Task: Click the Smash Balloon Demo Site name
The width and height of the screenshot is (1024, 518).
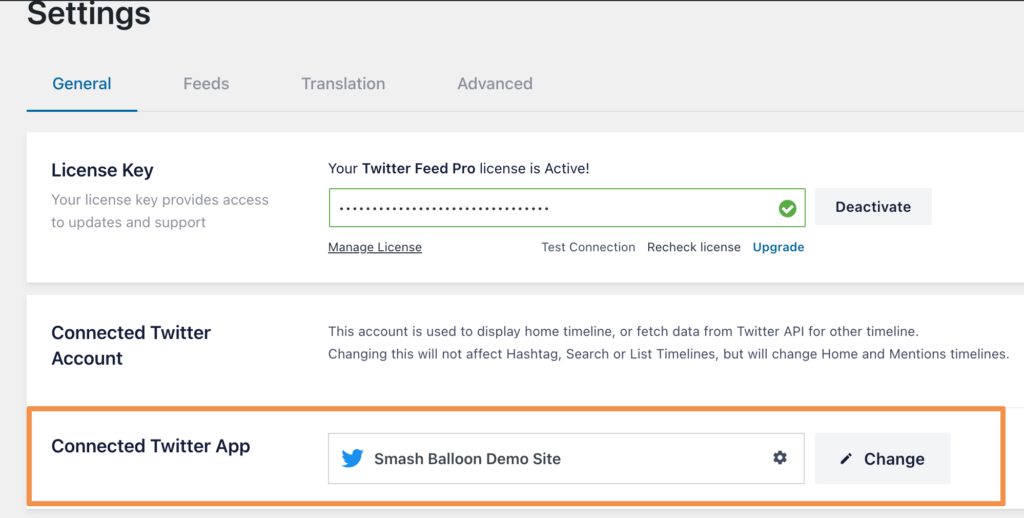Action: tap(467, 459)
